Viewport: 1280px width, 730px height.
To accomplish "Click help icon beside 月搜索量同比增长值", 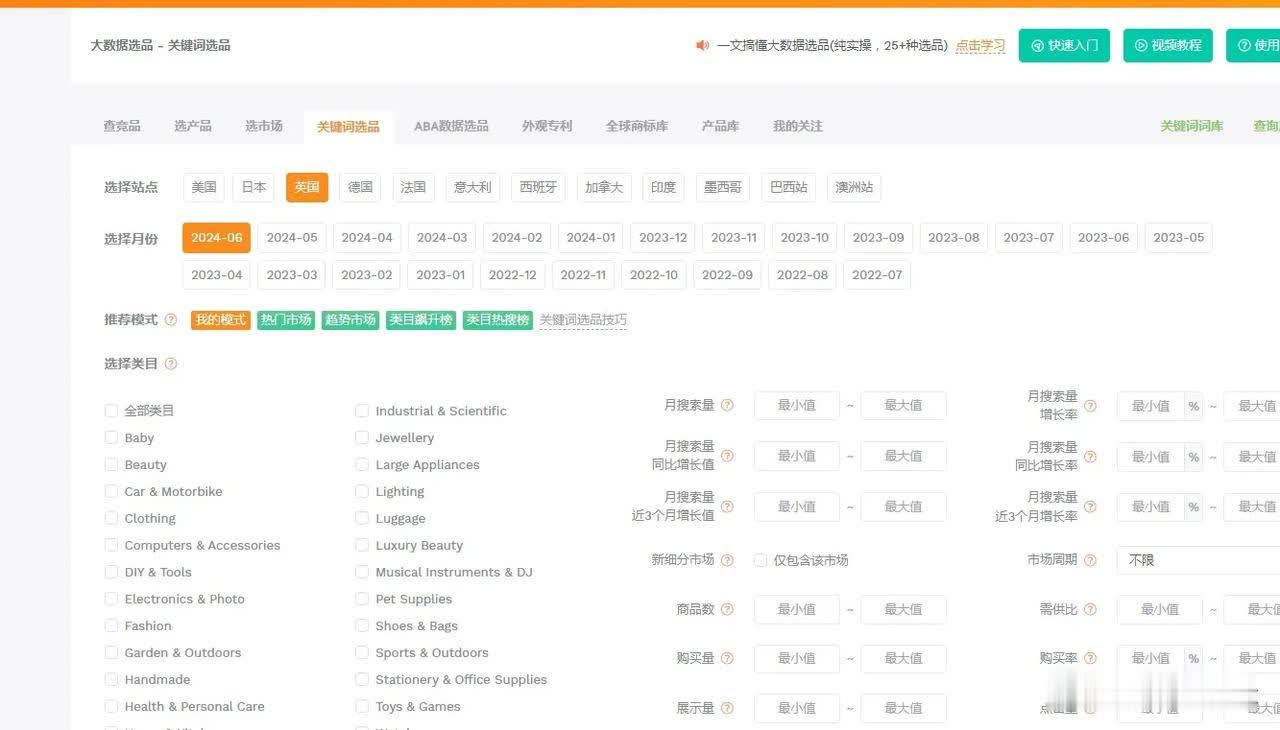I will 727,456.
